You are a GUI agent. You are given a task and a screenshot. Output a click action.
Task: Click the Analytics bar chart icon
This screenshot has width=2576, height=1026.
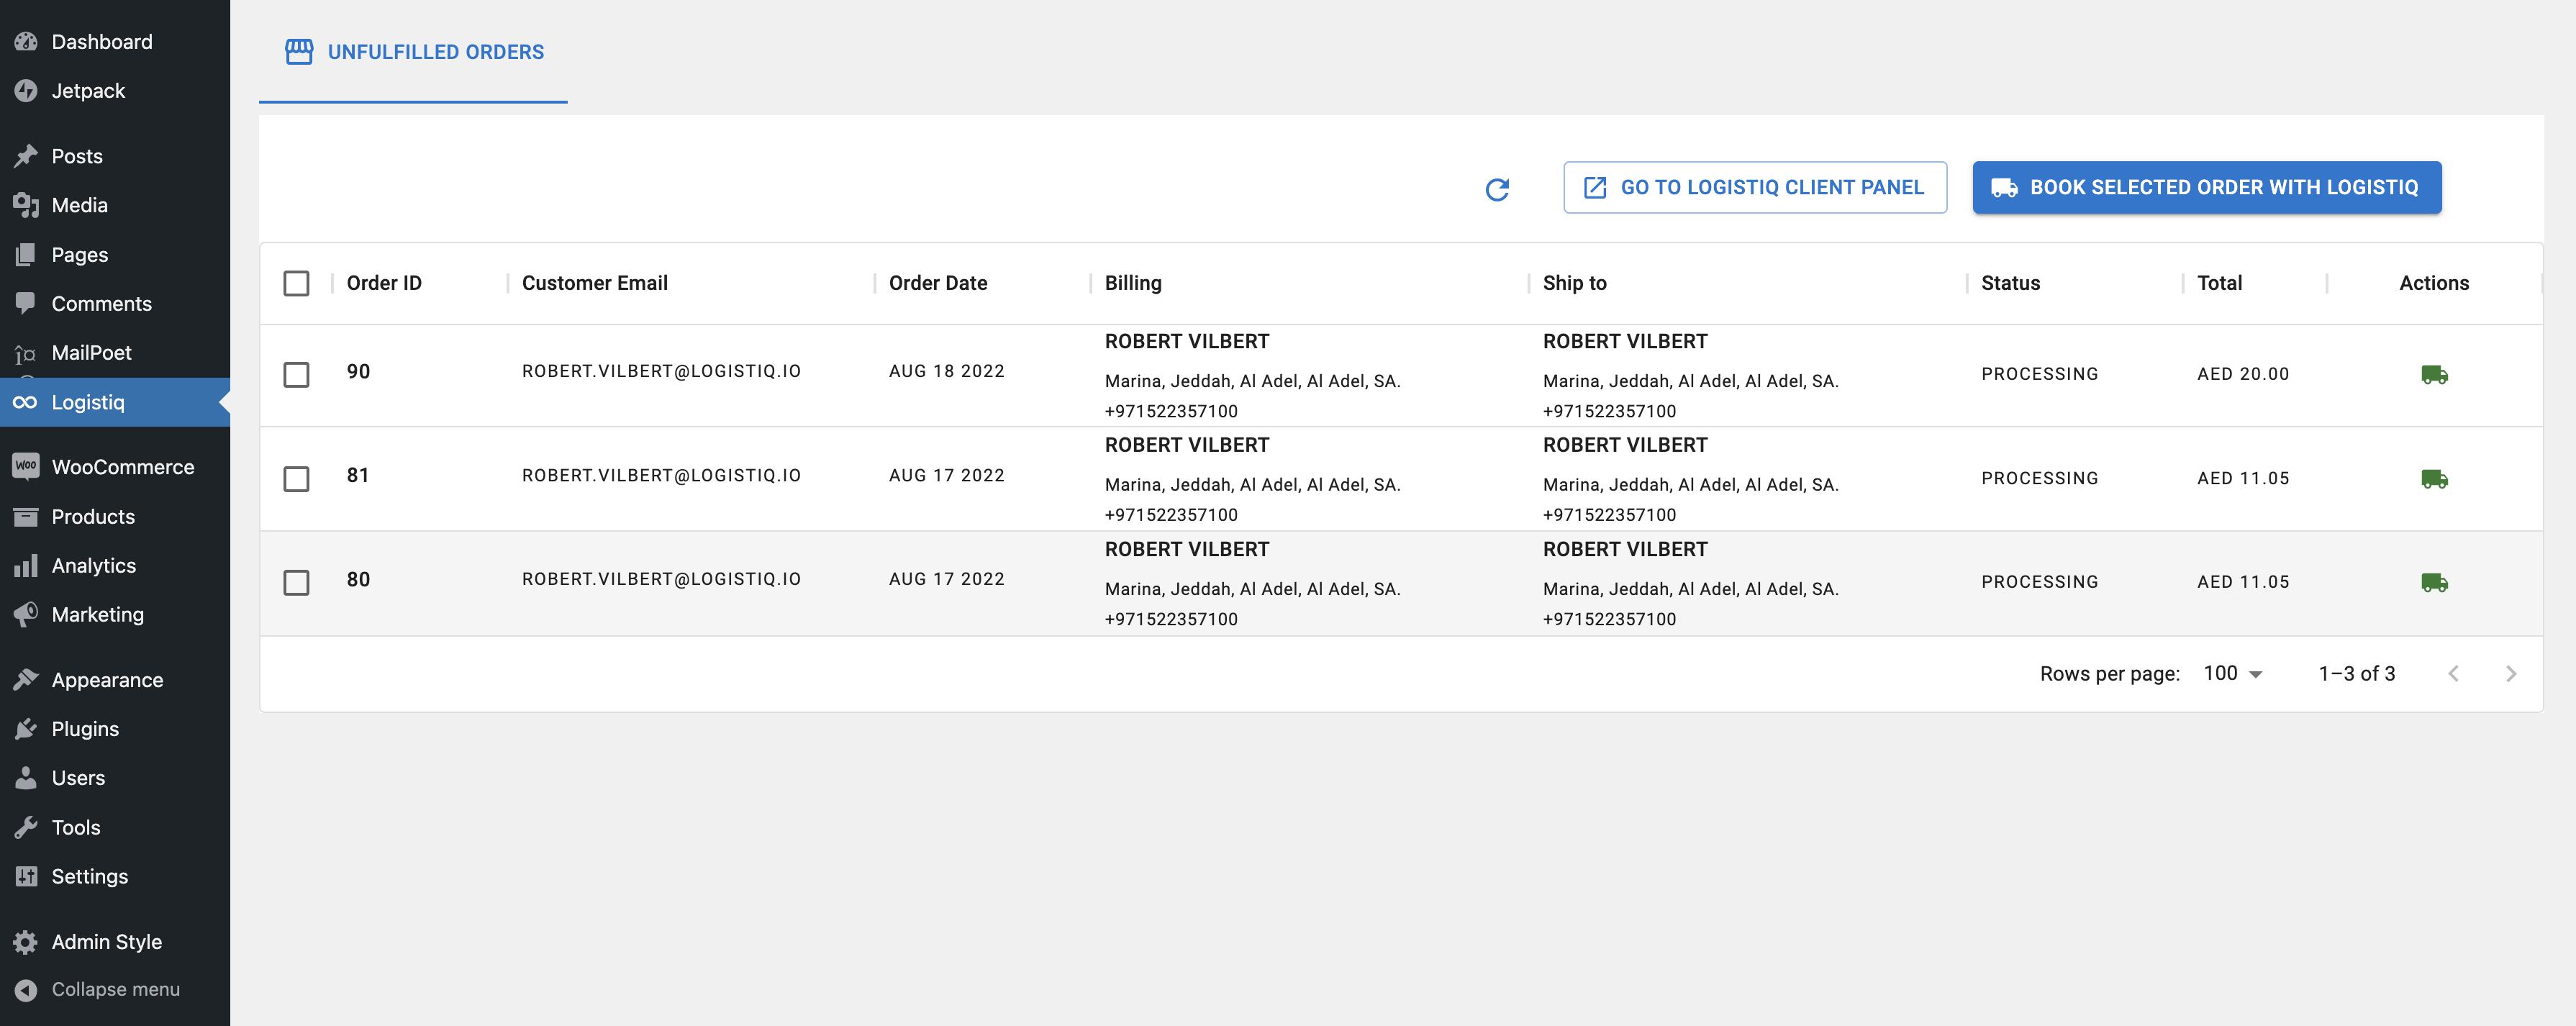[x=26, y=566]
